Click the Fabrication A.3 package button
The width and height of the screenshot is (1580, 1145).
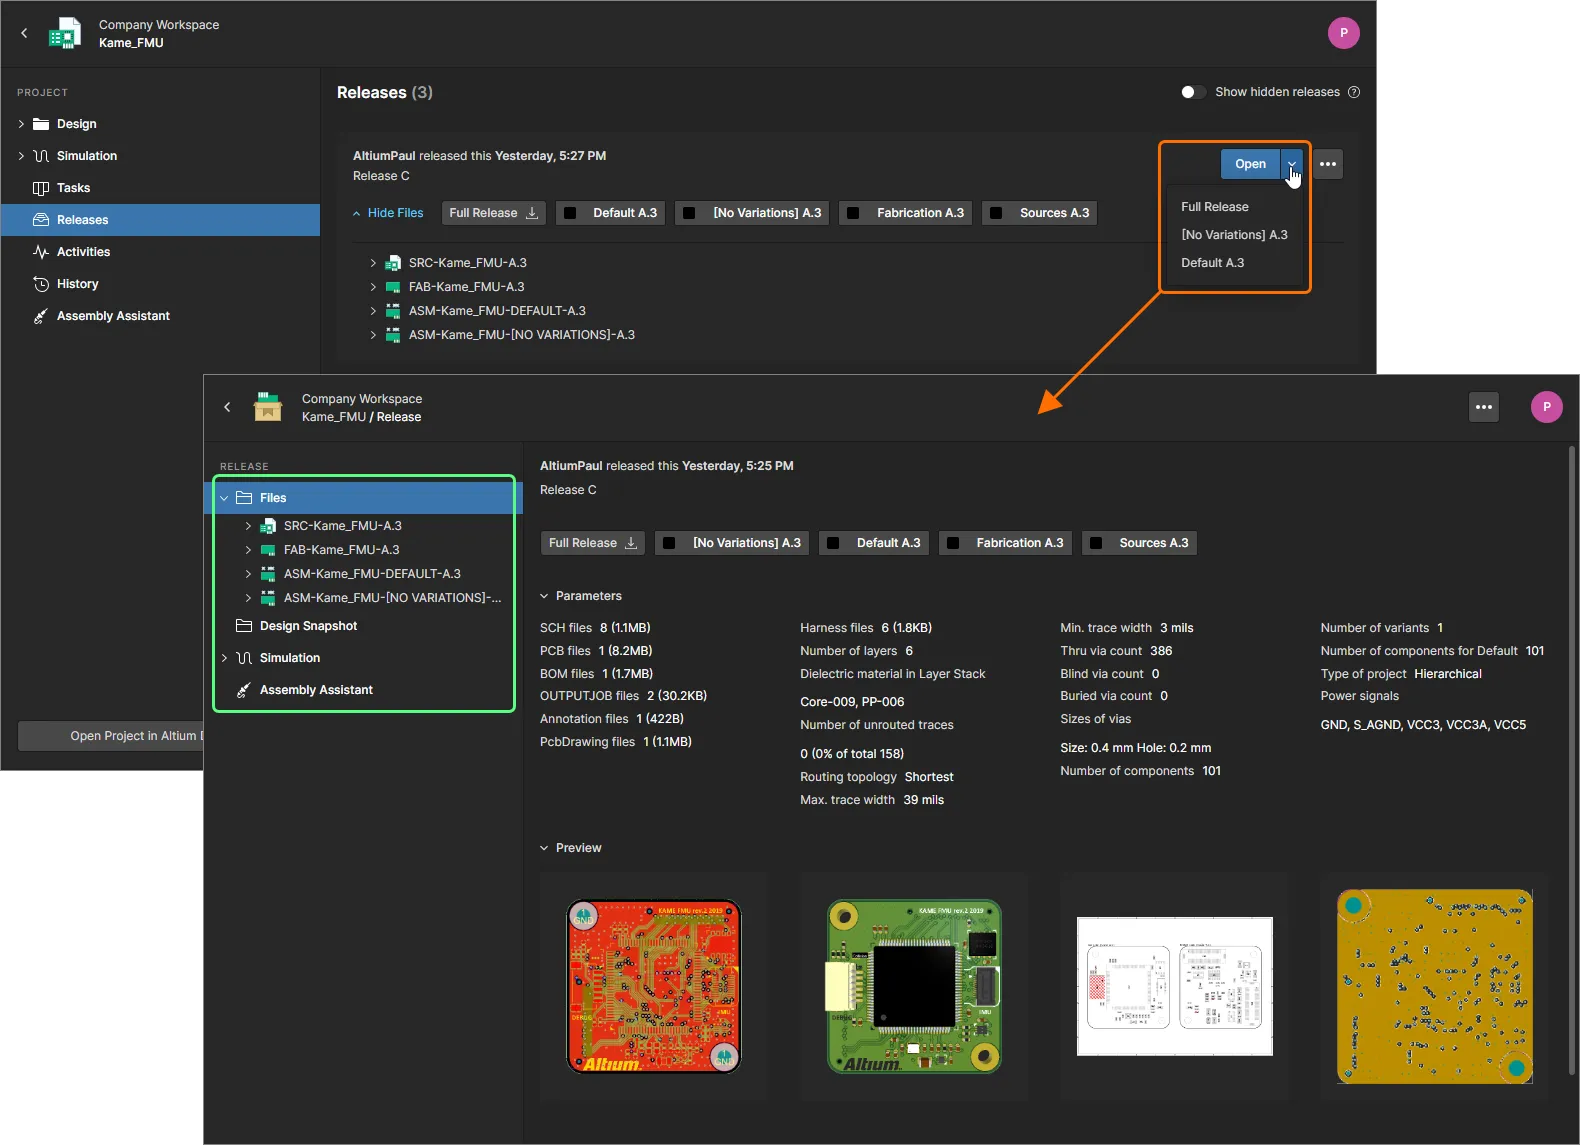(x=909, y=213)
